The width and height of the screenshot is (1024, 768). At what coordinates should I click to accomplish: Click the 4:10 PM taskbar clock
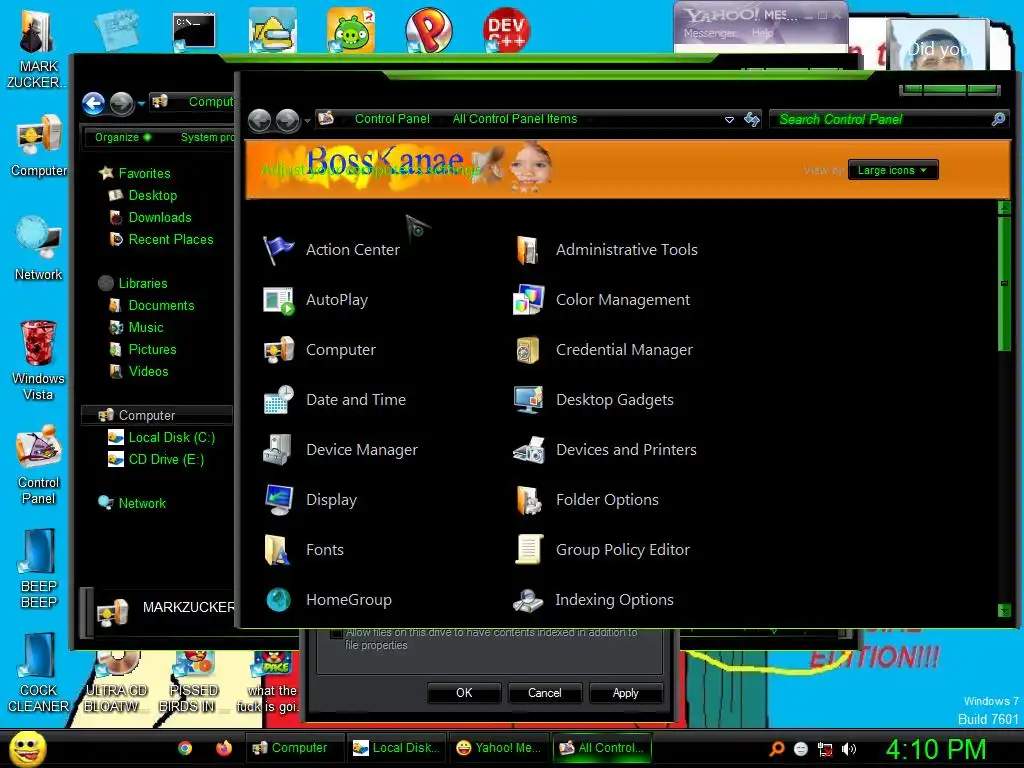click(936, 749)
